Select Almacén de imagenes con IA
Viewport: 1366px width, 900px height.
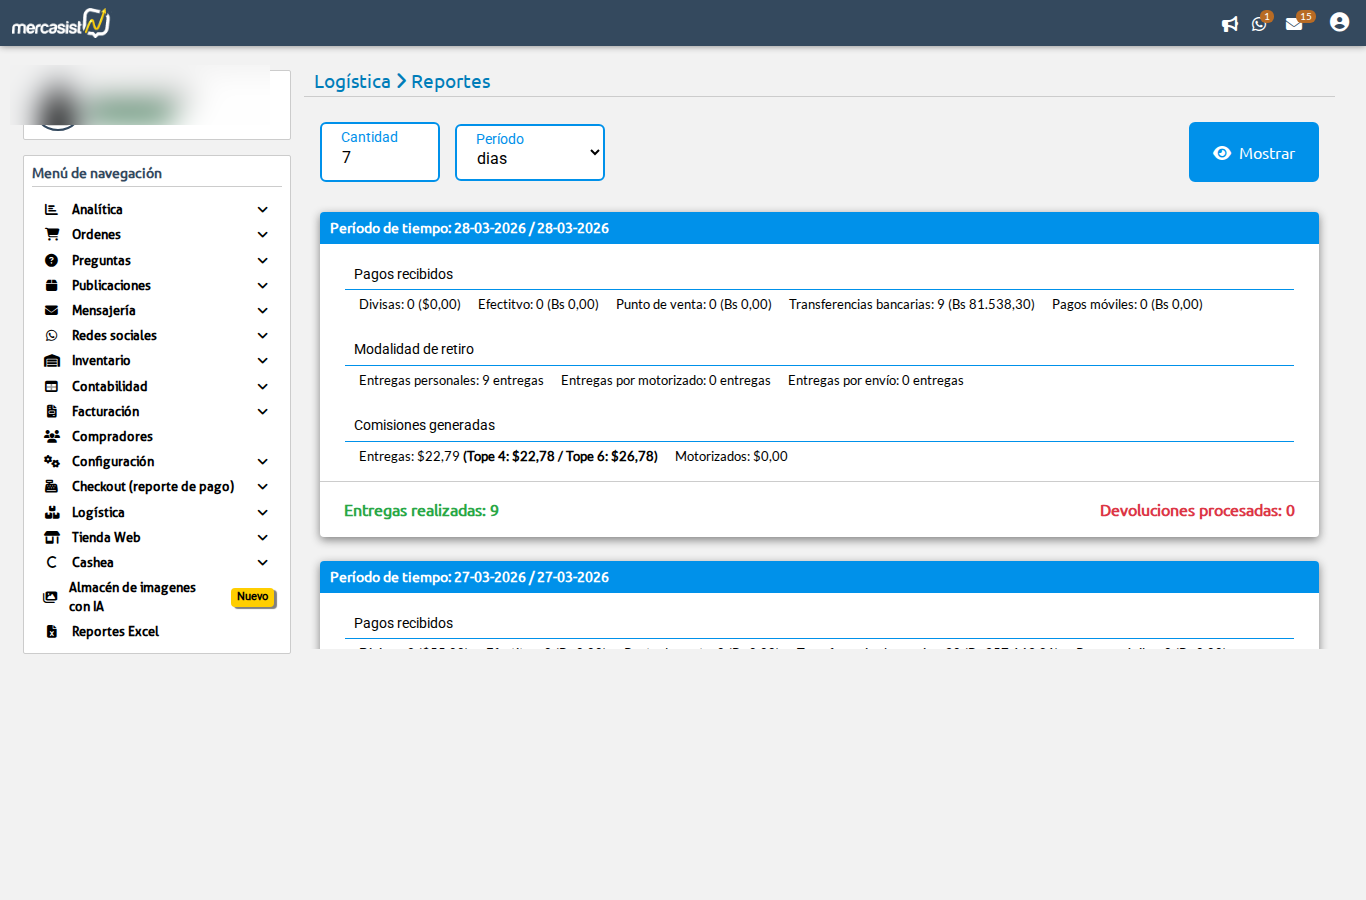(x=132, y=597)
